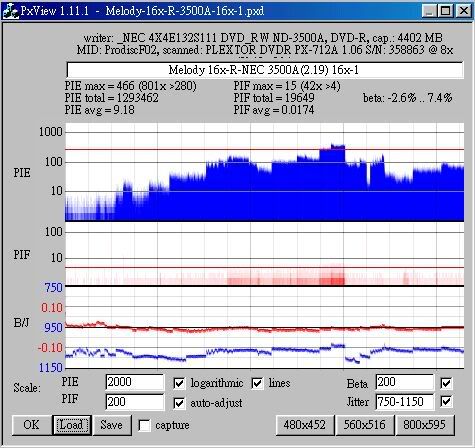The width and height of the screenshot is (475, 448).
Task: Choose the 560x516 size button
Action: pyautogui.click(x=364, y=425)
